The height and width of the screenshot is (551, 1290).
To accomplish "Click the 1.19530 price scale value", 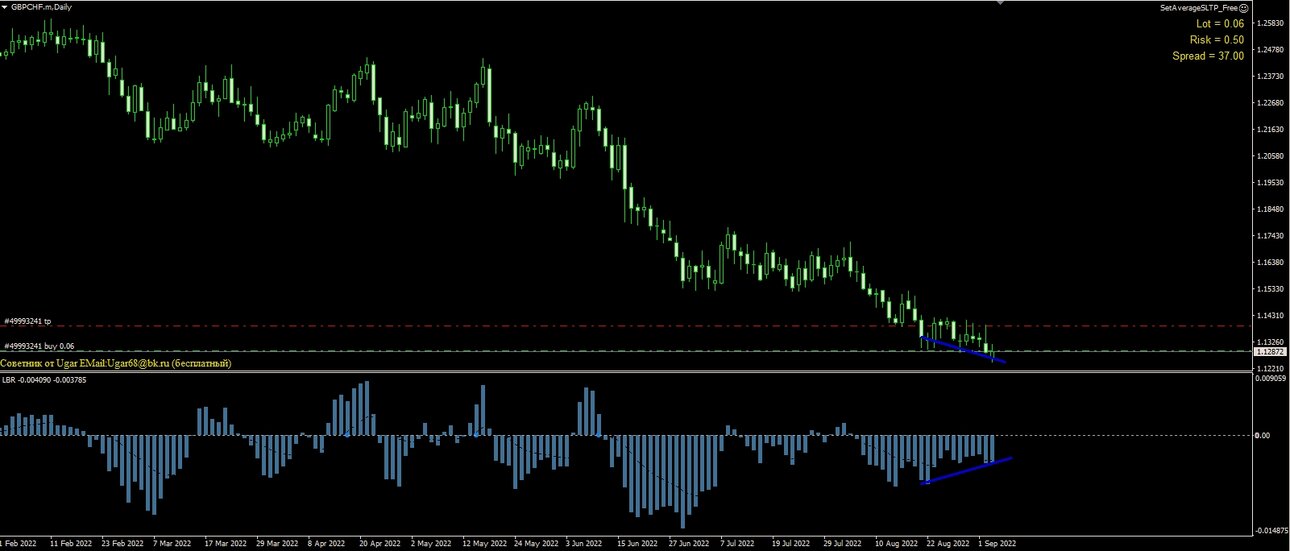I will click(x=1272, y=183).
